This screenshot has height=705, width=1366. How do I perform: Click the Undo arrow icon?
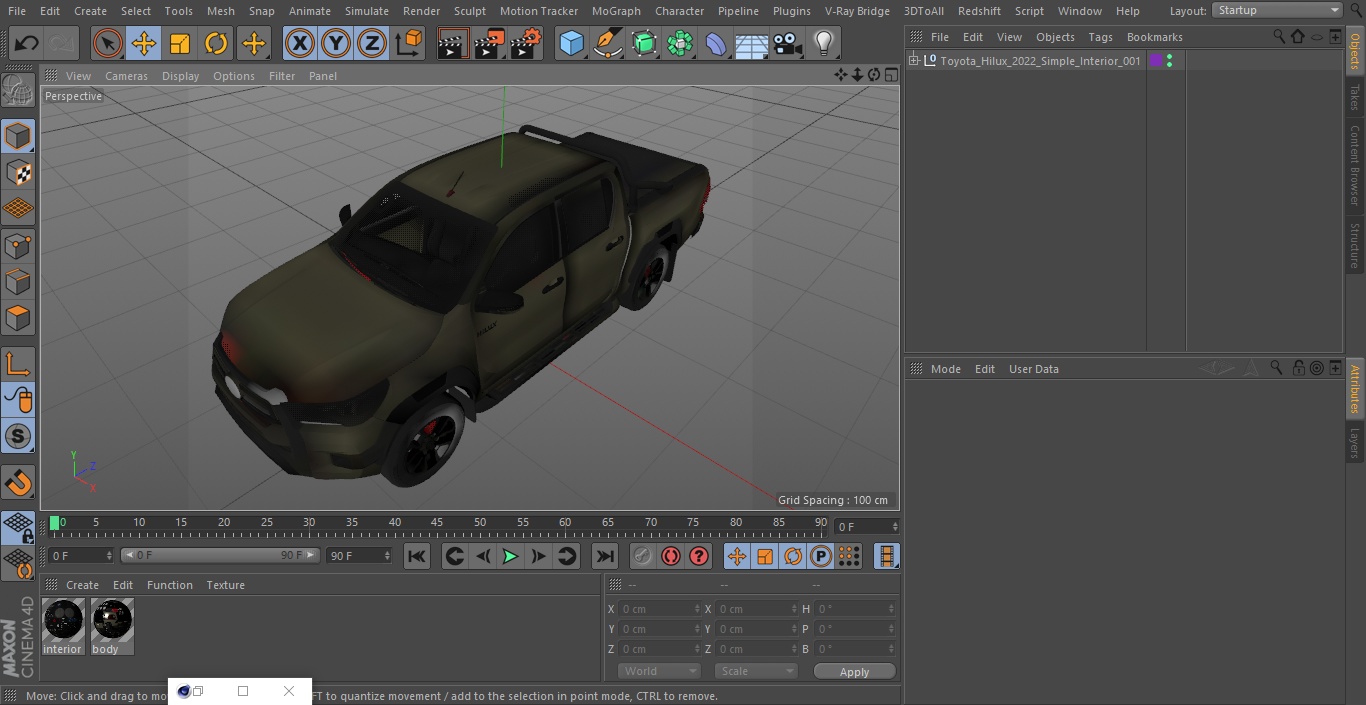click(x=27, y=43)
